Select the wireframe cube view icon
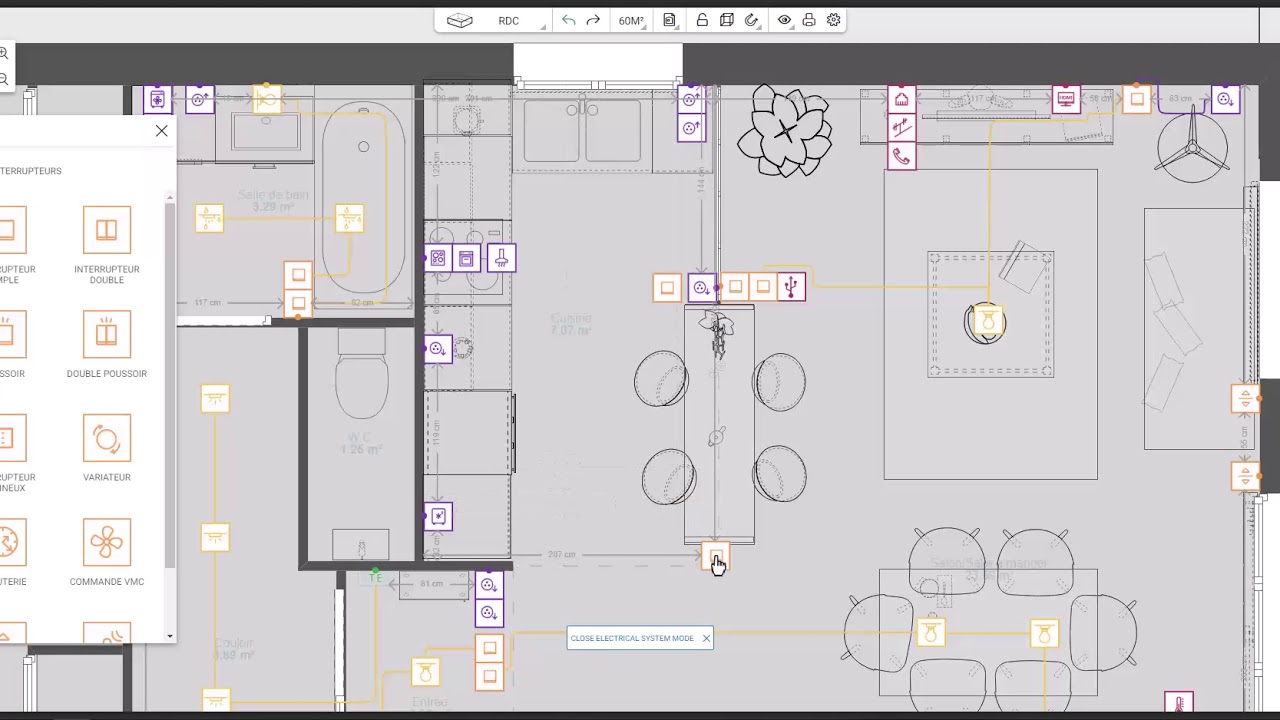This screenshot has width=1280, height=720. pos(727,20)
